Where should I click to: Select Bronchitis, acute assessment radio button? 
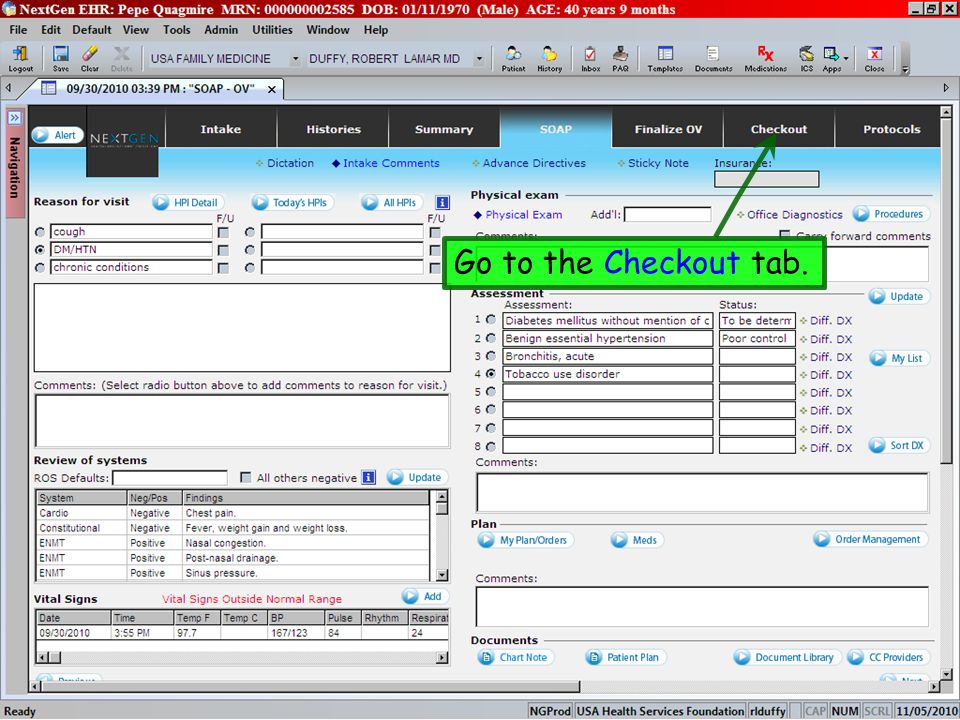pos(491,356)
